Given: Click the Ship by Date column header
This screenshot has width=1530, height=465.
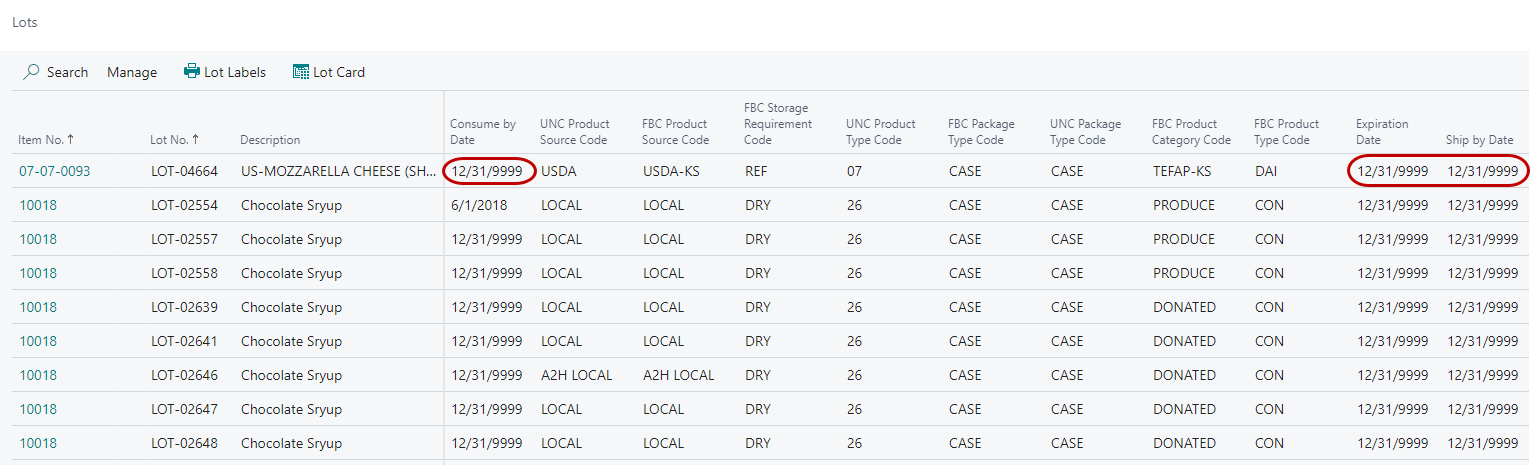Looking at the screenshot, I should coord(1479,140).
